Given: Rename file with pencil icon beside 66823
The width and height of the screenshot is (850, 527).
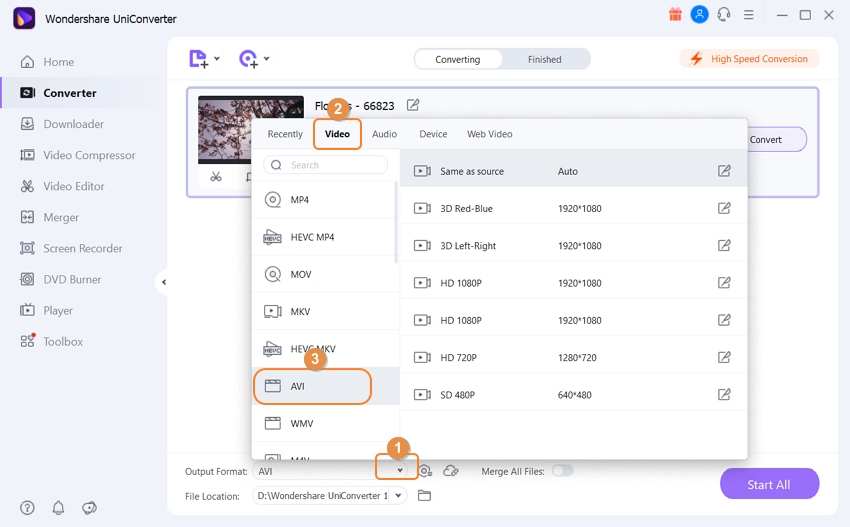Looking at the screenshot, I should pyautogui.click(x=413, y=105).
